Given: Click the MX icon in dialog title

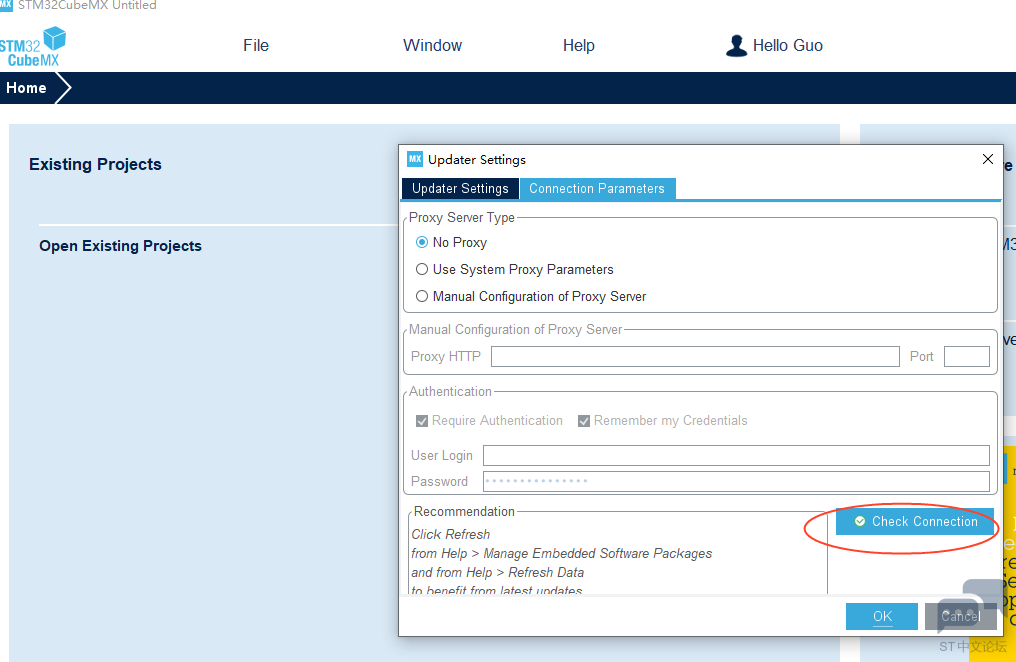Looking at the screenshot, I should [x=415, y=159].
